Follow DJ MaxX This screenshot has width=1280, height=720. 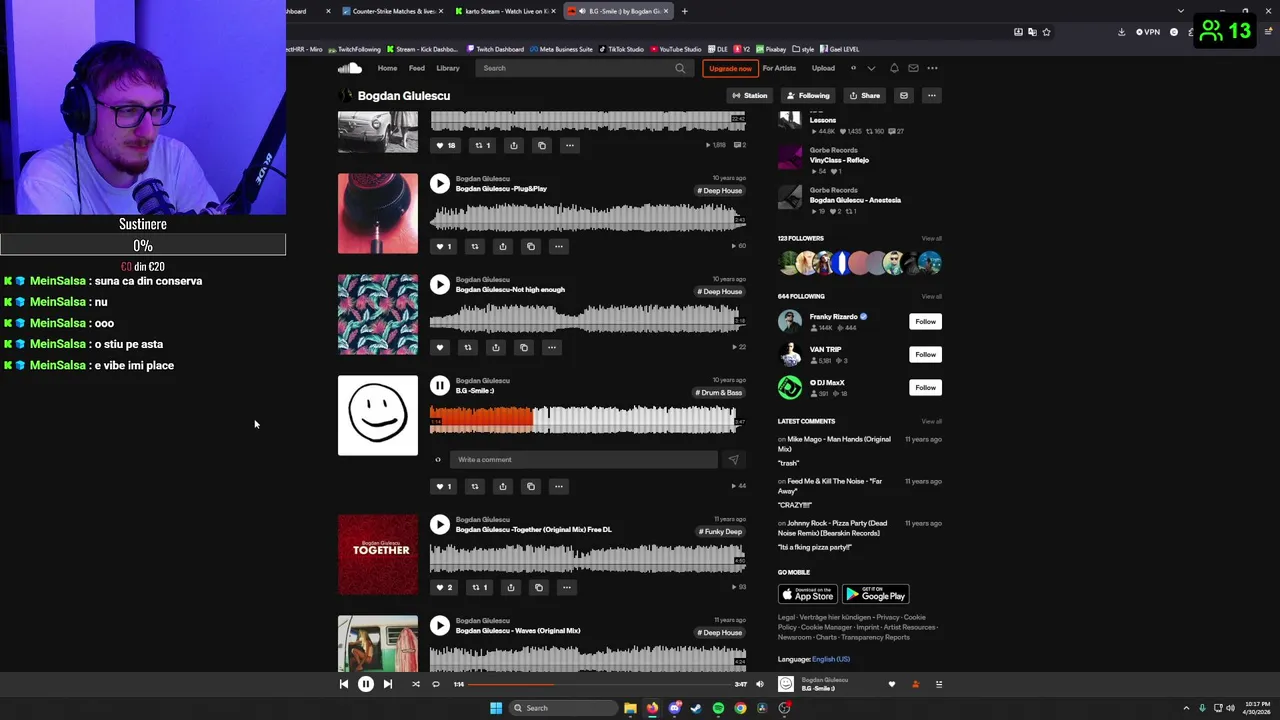pyautogui.click(x=925, y=387)
